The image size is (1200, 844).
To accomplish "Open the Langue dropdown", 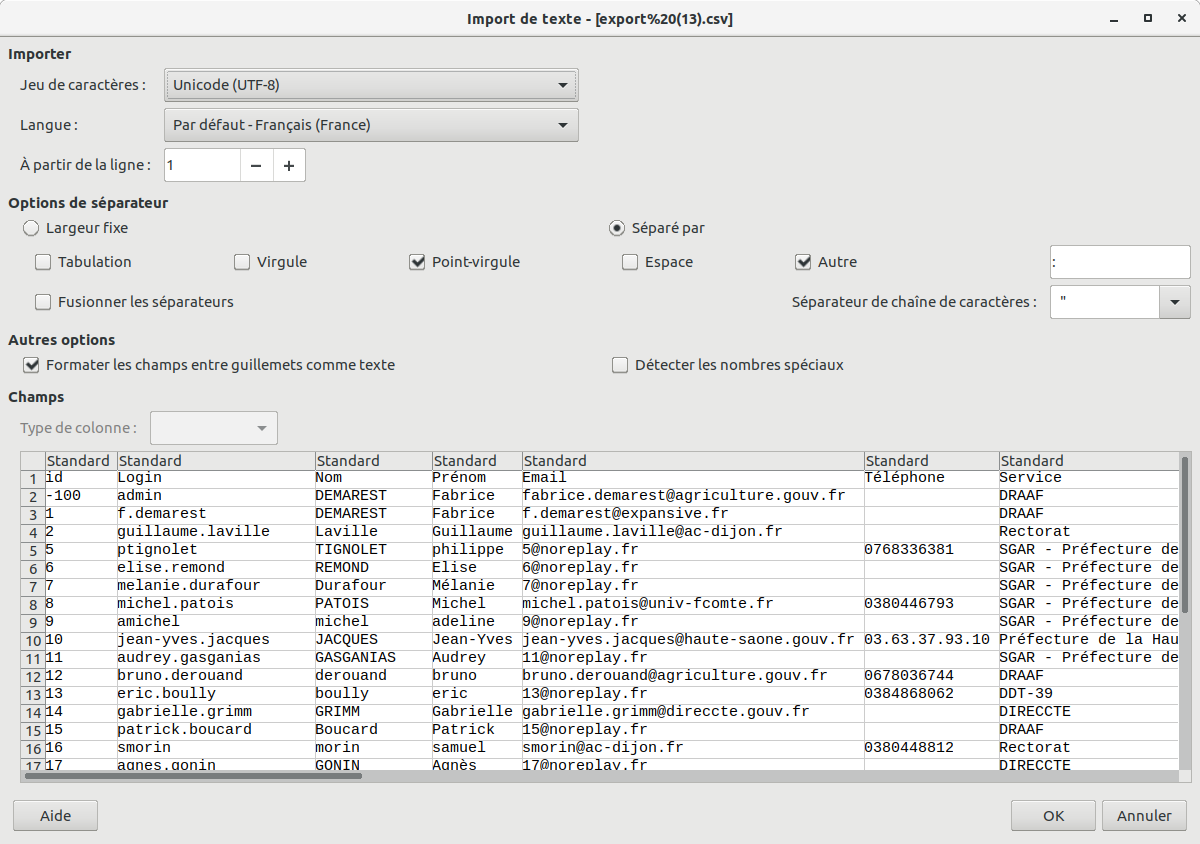I will [x=370, y=125].
